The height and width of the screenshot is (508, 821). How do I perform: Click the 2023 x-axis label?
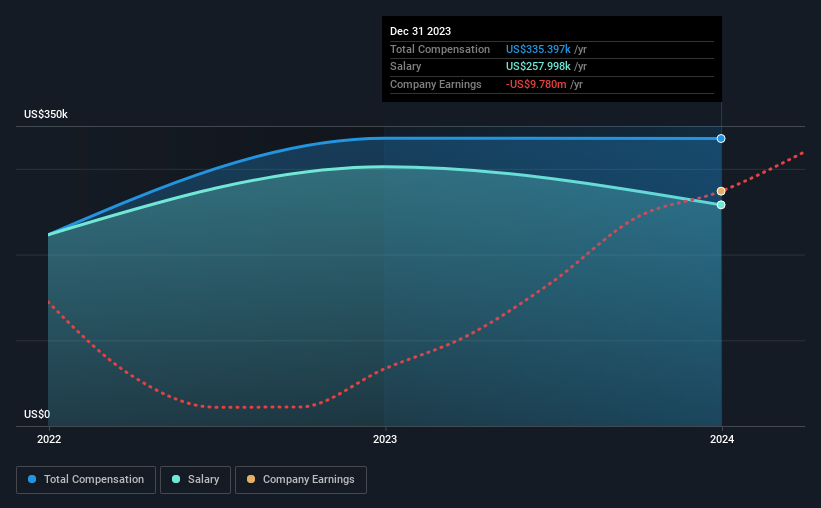(385, 439)
